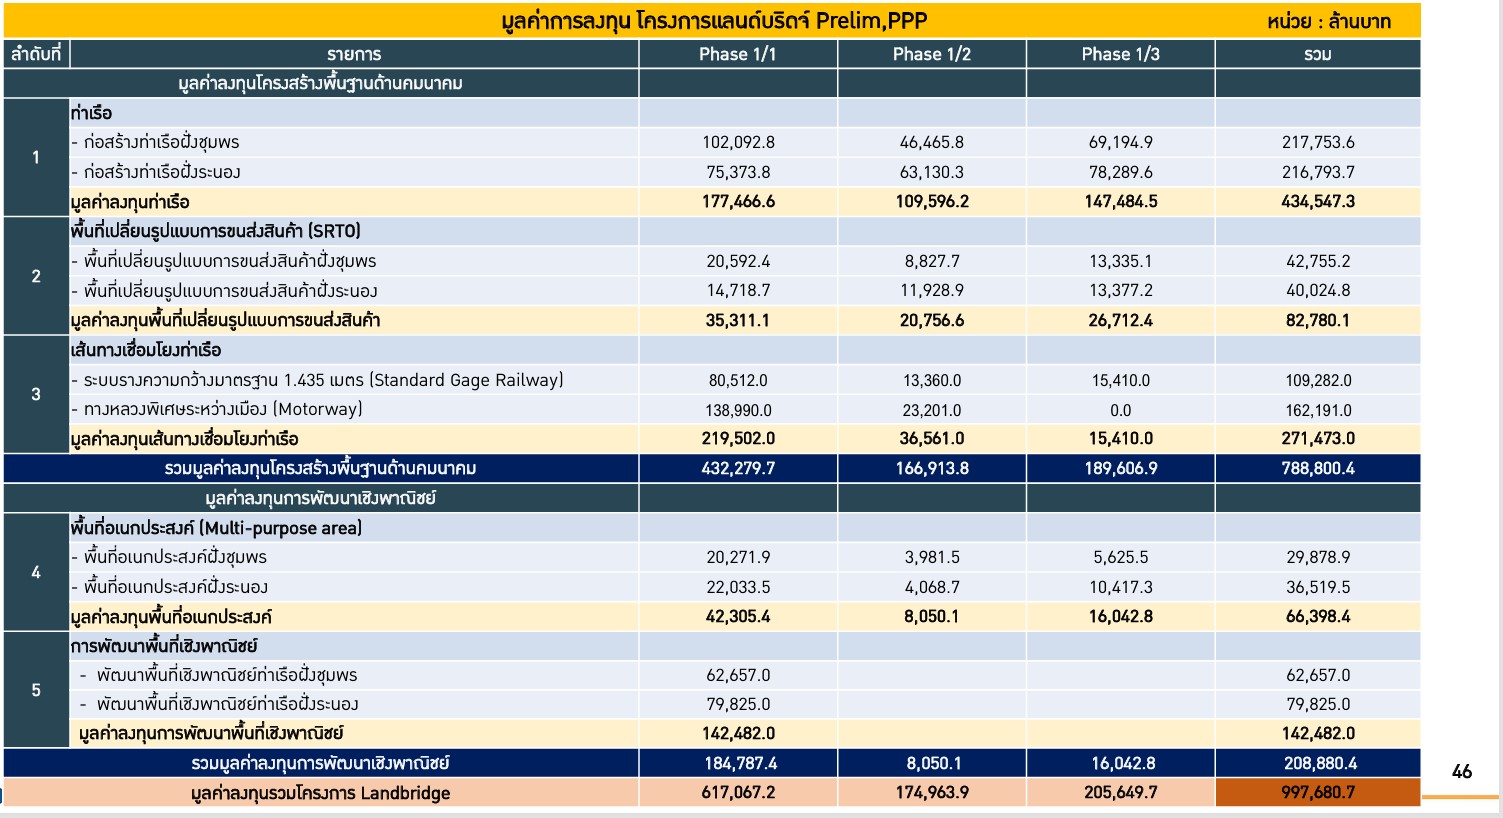Click the Phase 1/2 column header
Viewport: 1503px width, 818px height.
click(x=931, y=54)
